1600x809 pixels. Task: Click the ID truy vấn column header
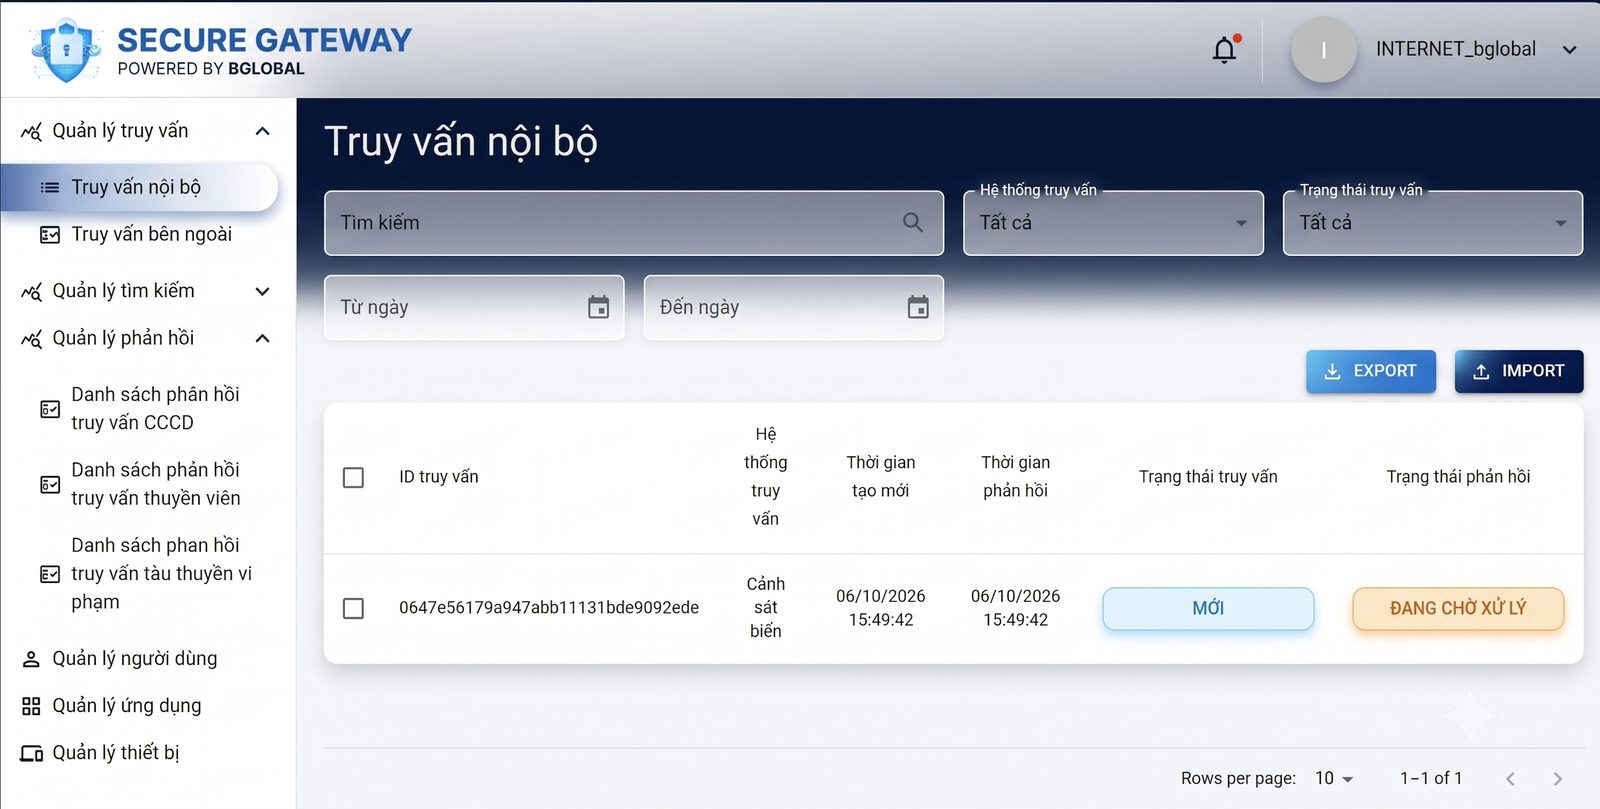coord(439,477)
